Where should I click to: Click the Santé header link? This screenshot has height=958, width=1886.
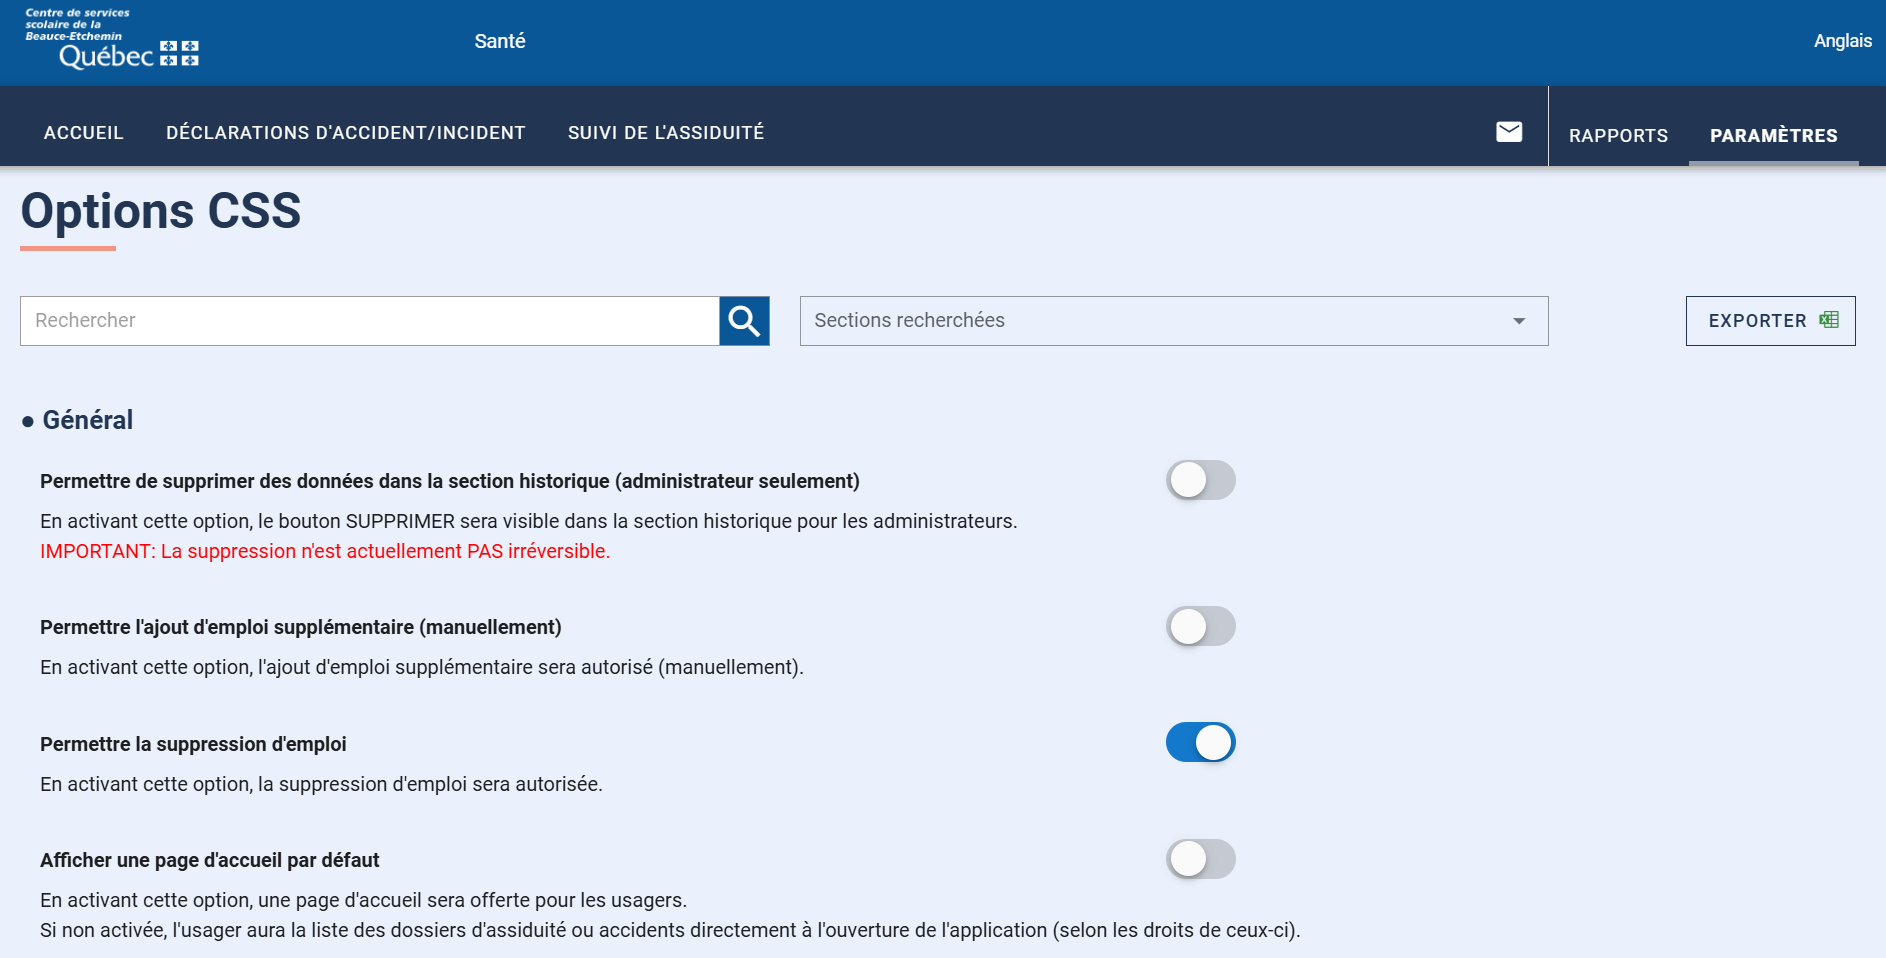pos(500,41)
